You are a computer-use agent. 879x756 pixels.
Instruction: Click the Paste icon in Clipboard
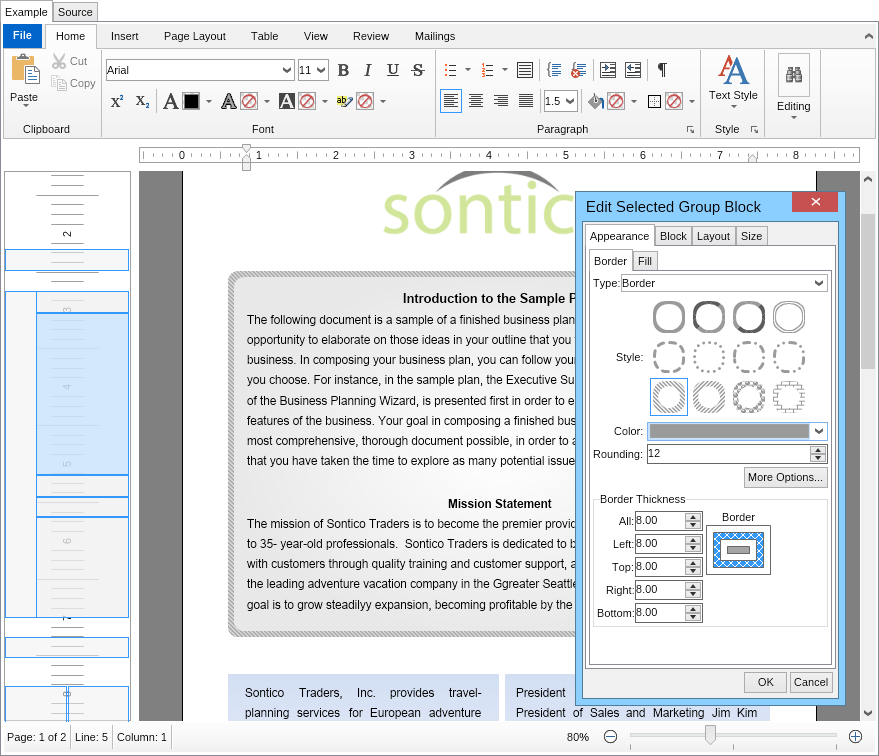[24, 70]
